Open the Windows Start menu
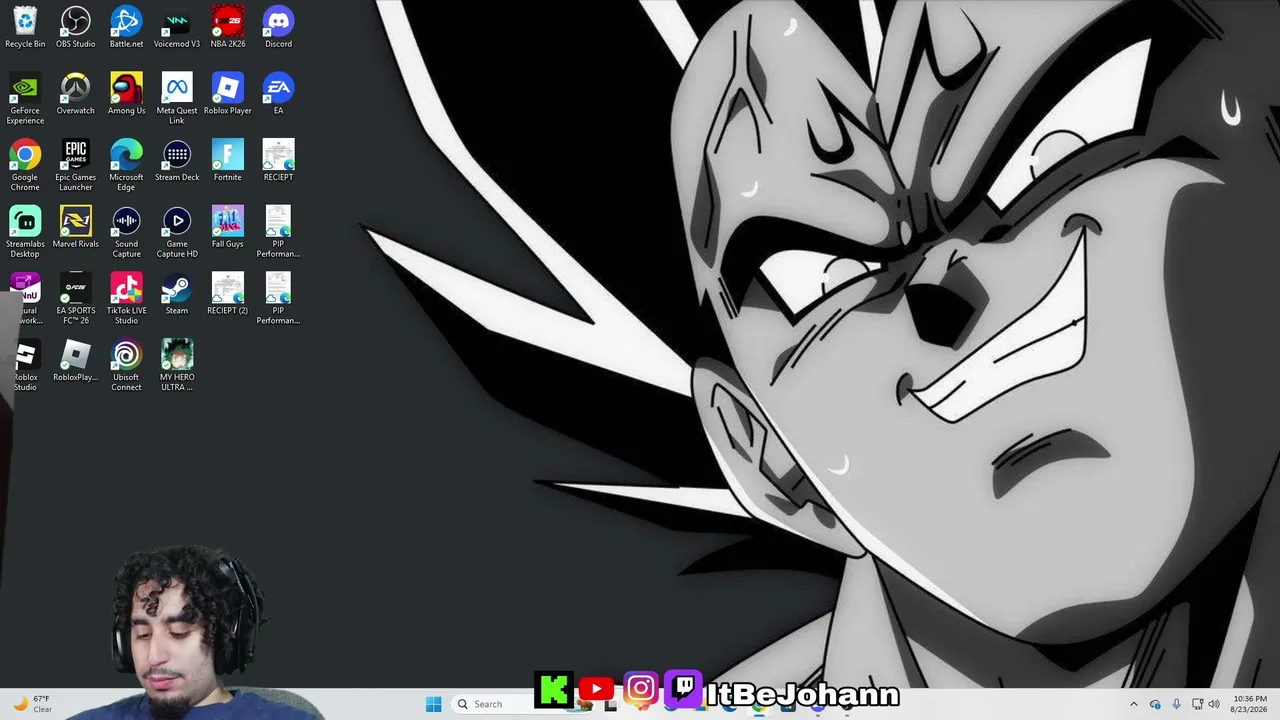This screenshot has height=720, width=1280. coord(433,704)
